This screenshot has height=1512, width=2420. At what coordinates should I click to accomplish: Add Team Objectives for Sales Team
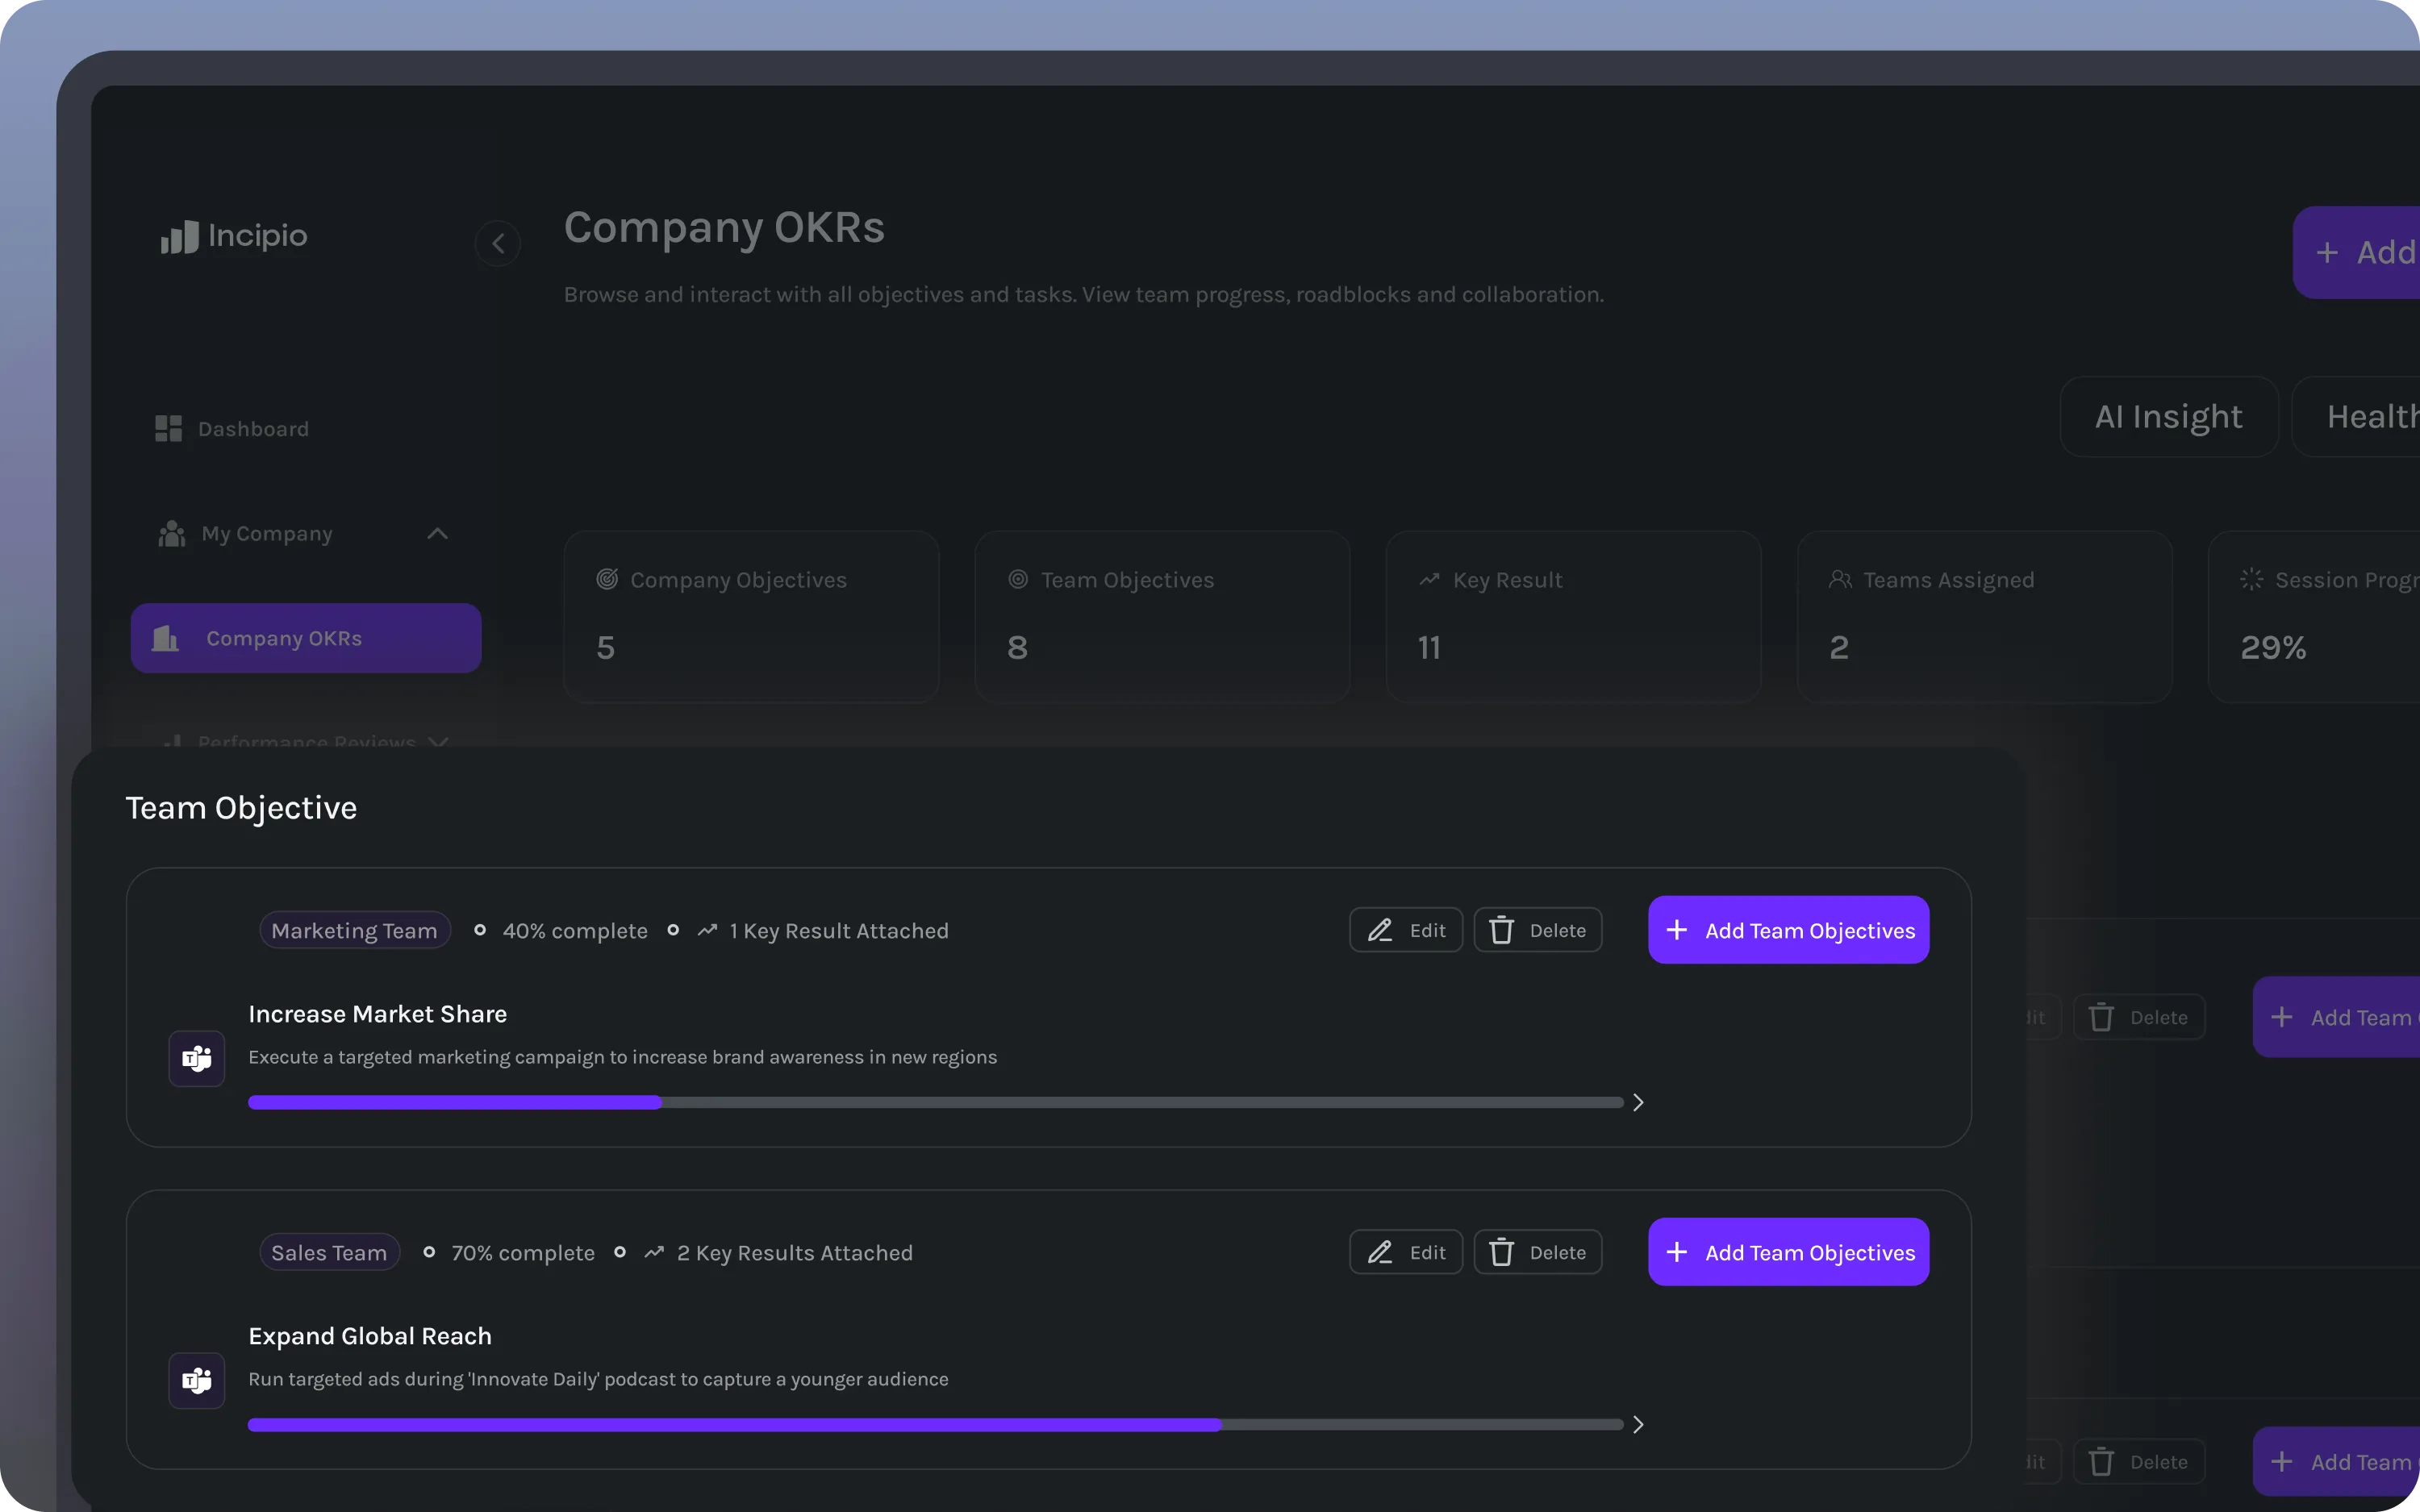click(x=1788, y=1252)
